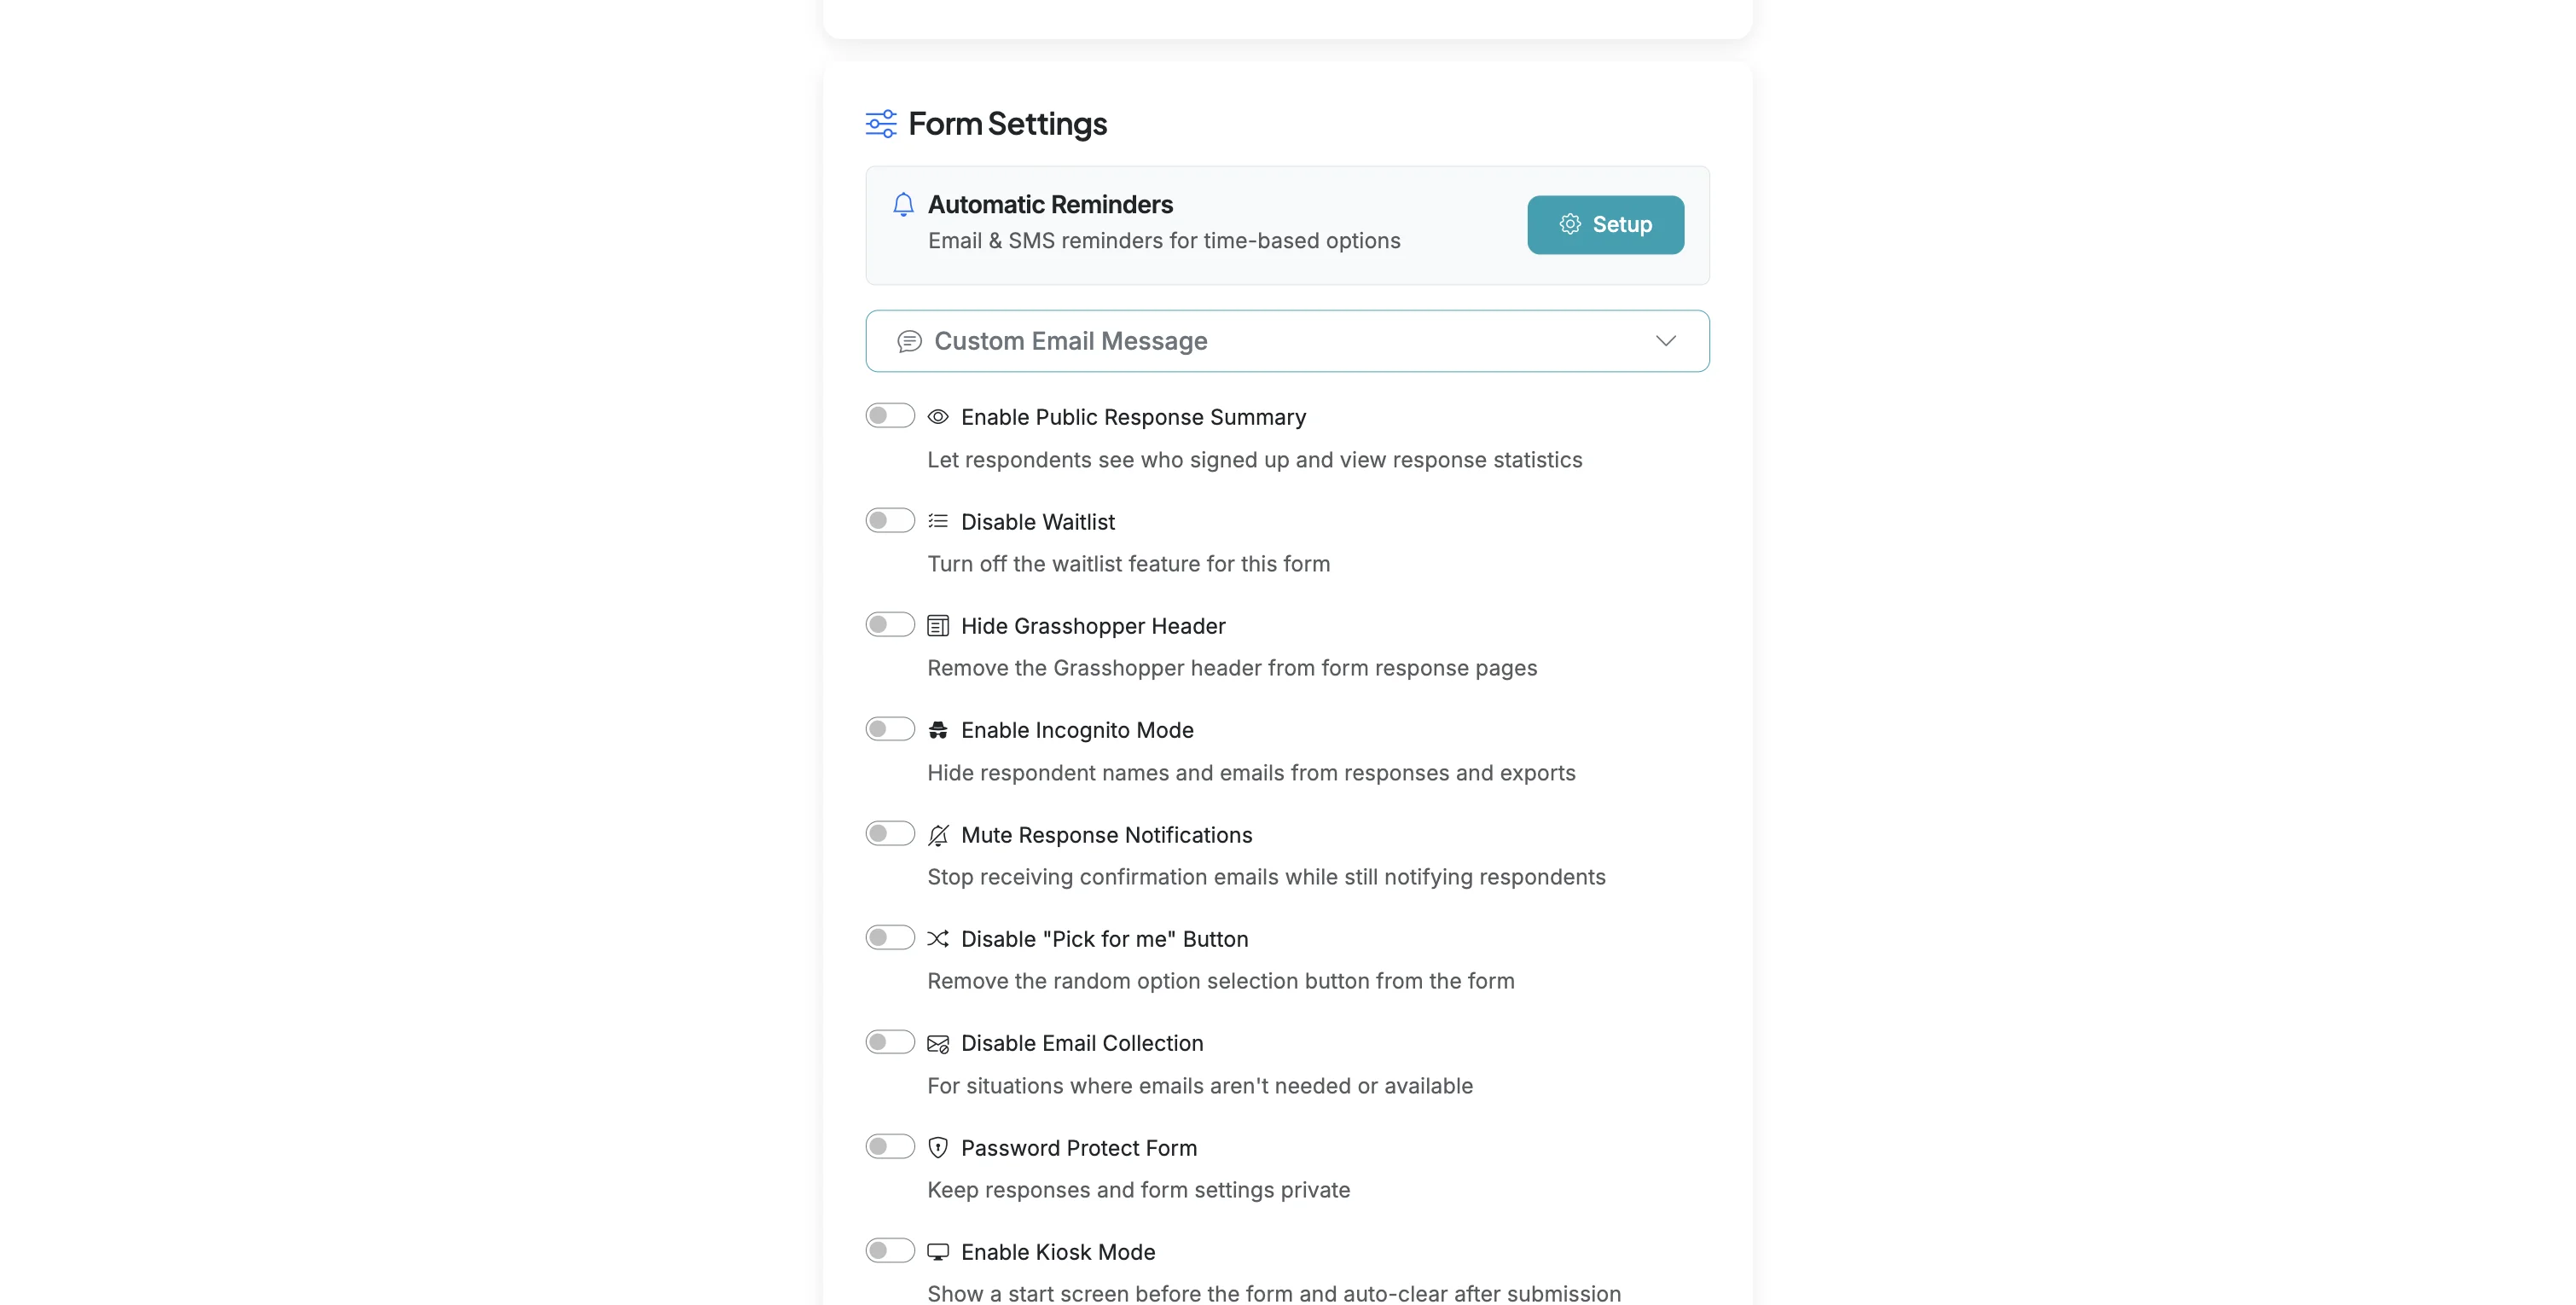Enable Public Response Summary
Viewport: 2576px width, 1305px height.
click(x=889, y=415)
